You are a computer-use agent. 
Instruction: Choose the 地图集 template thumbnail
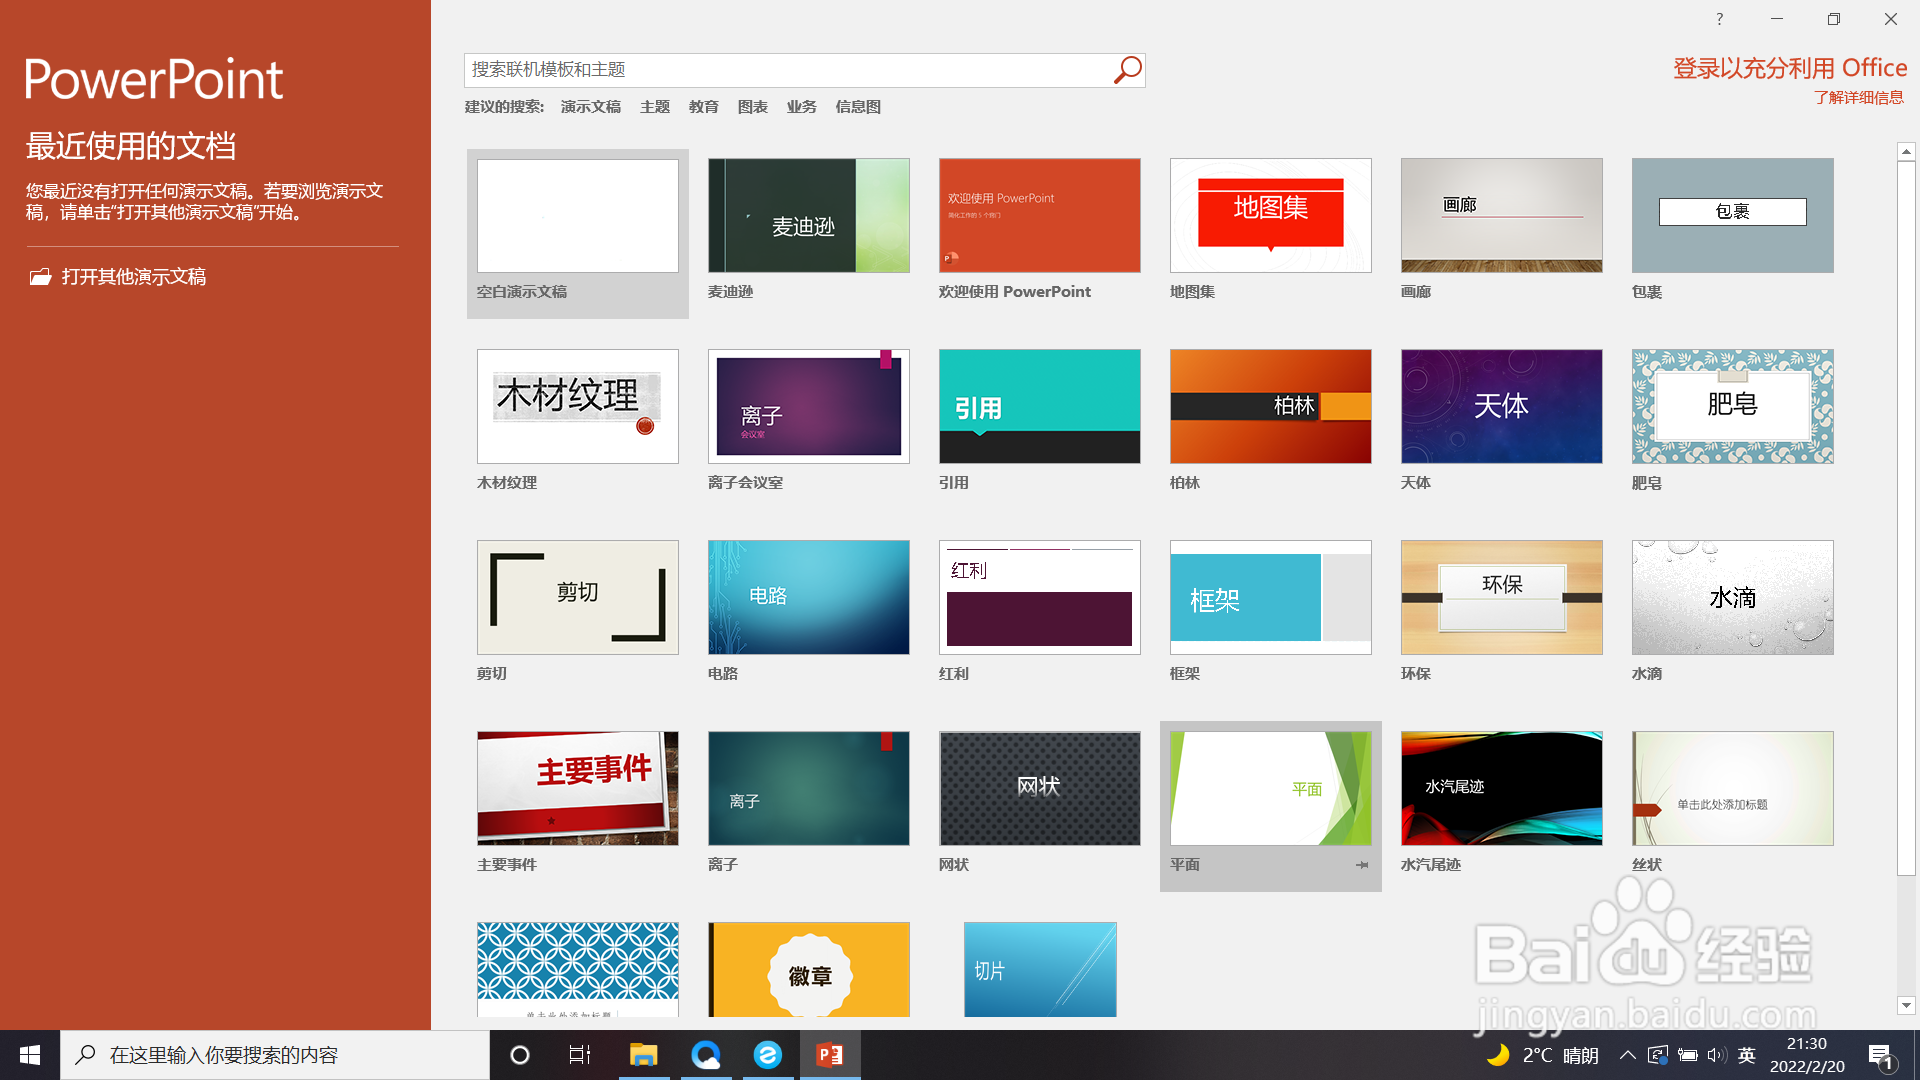(x=1271, y=216)
